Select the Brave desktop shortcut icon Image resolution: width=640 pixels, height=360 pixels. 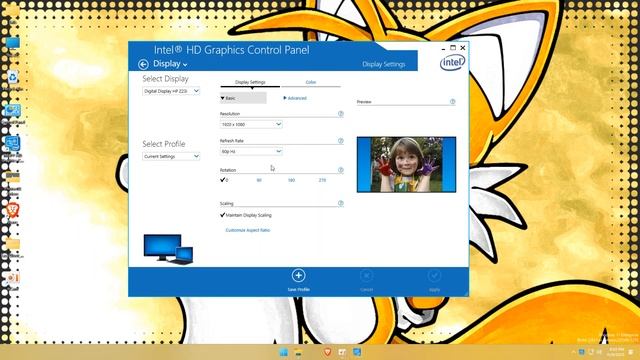click(13, 213)
